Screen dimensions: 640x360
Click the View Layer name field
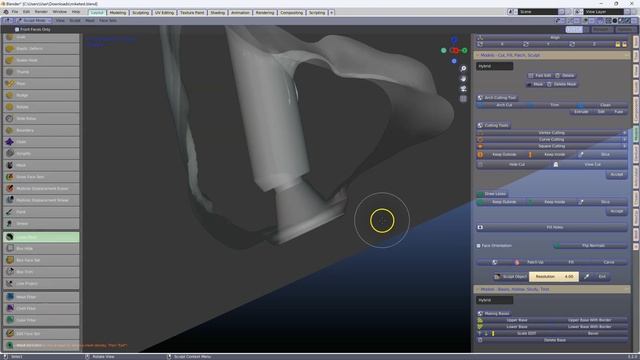603,12
